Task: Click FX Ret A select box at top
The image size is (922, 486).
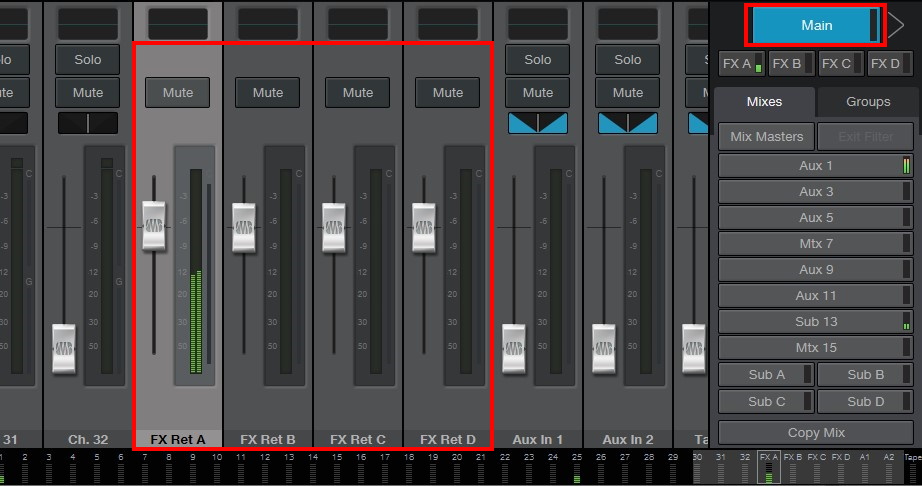Action: (x=178, y=24)
